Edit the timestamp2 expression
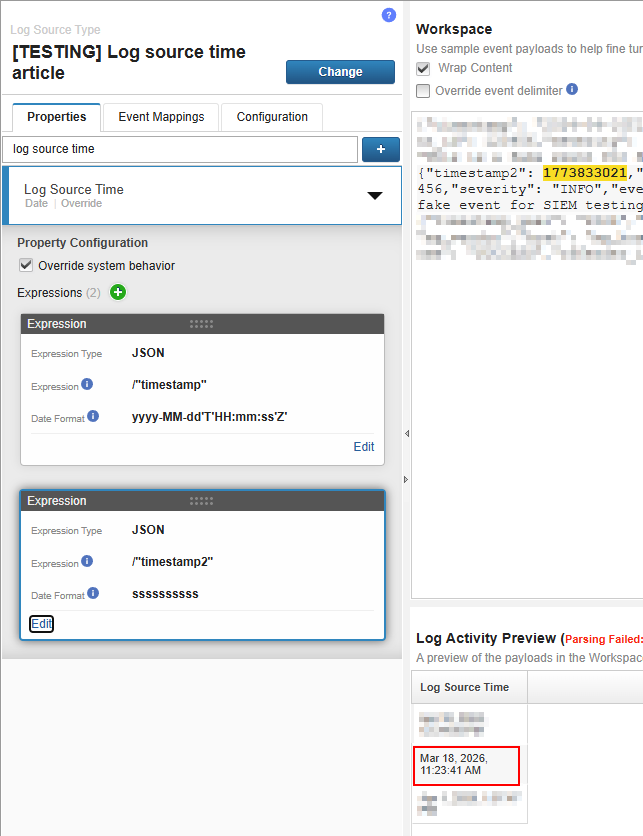643x836 pixels. [x=41, y=624]
